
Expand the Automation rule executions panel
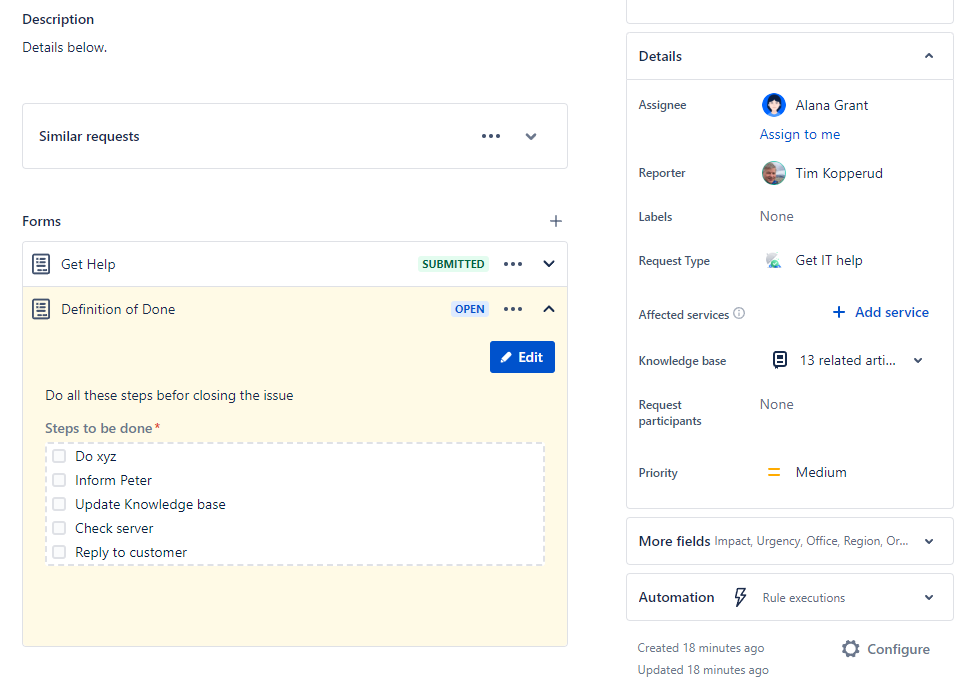[929, 597]
